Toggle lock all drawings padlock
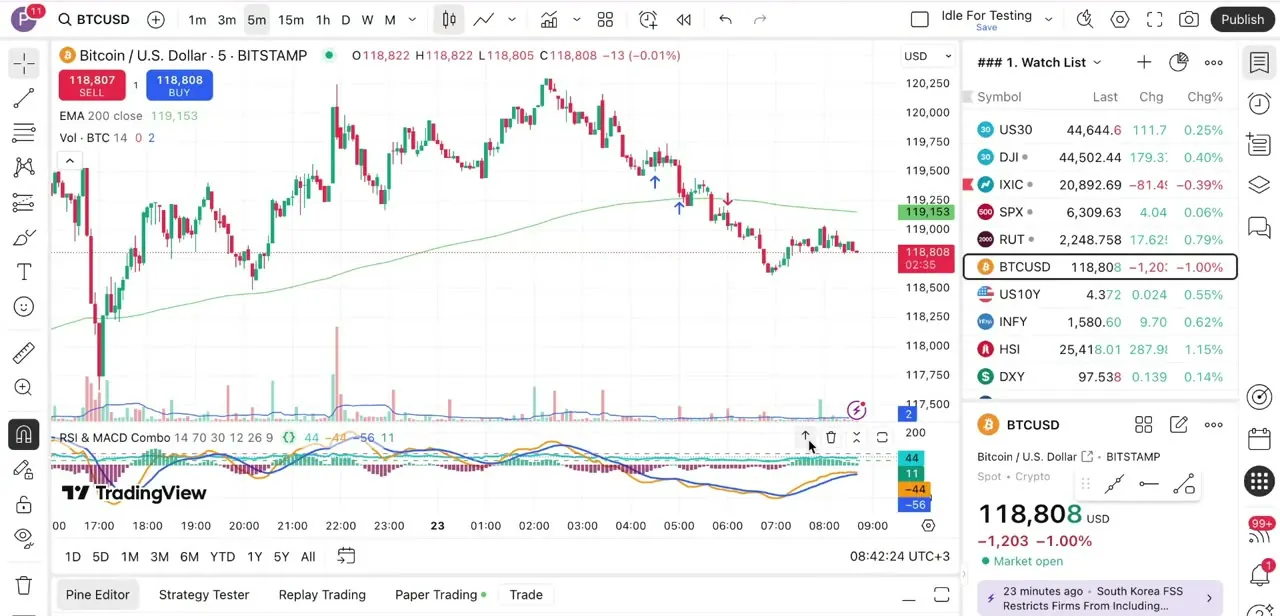Image resolution: width=1280 pixels, height=616 pixels. [x=24, y=505]
